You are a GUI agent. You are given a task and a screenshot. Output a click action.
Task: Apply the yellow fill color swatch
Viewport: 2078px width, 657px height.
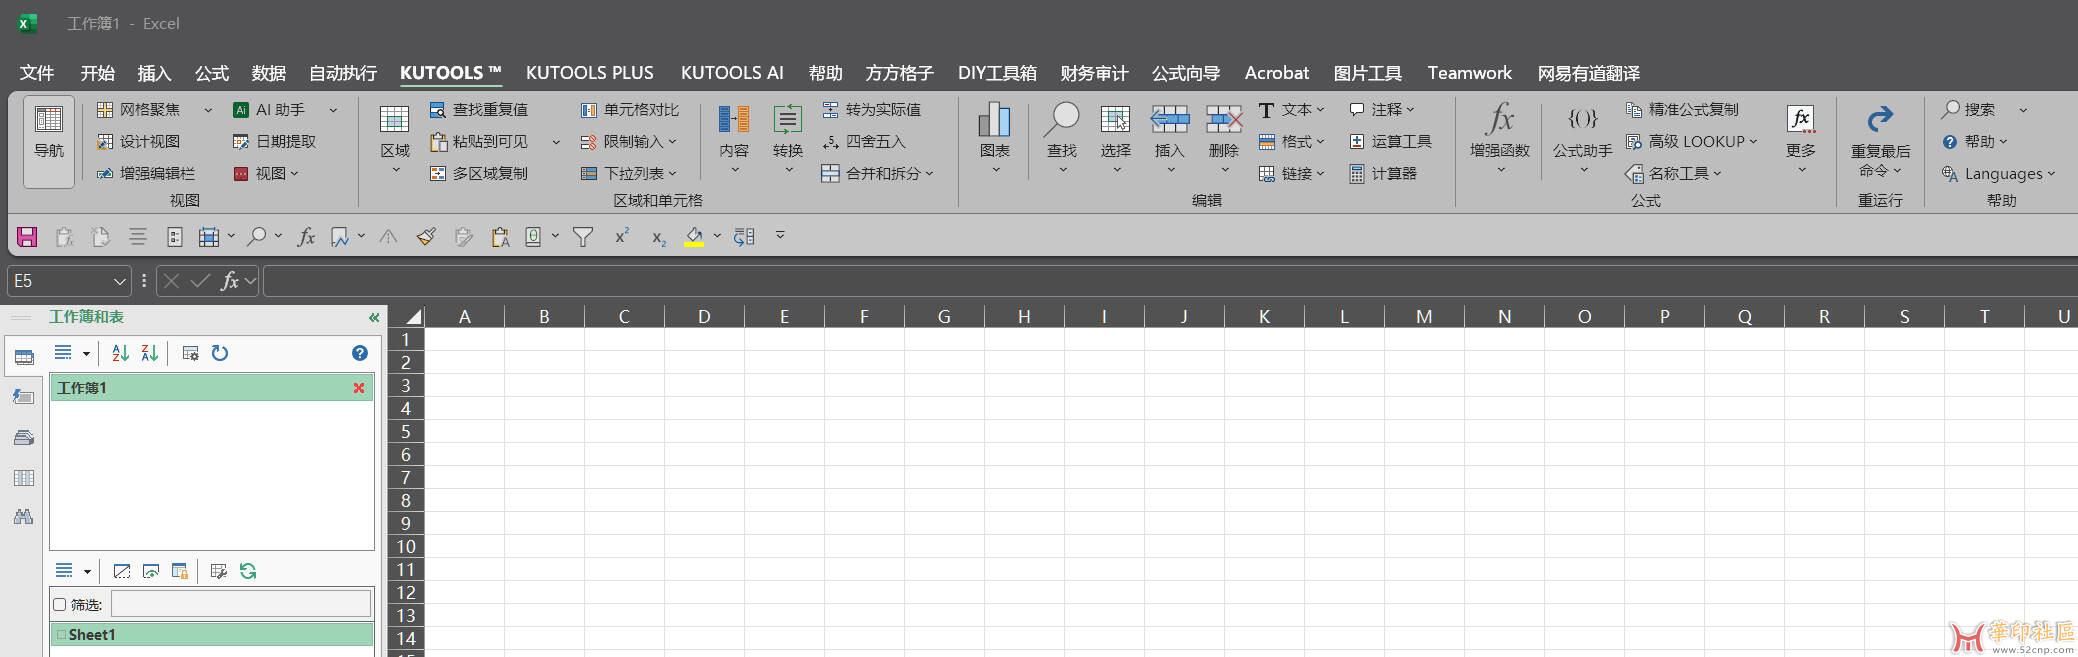click(693, 237)
